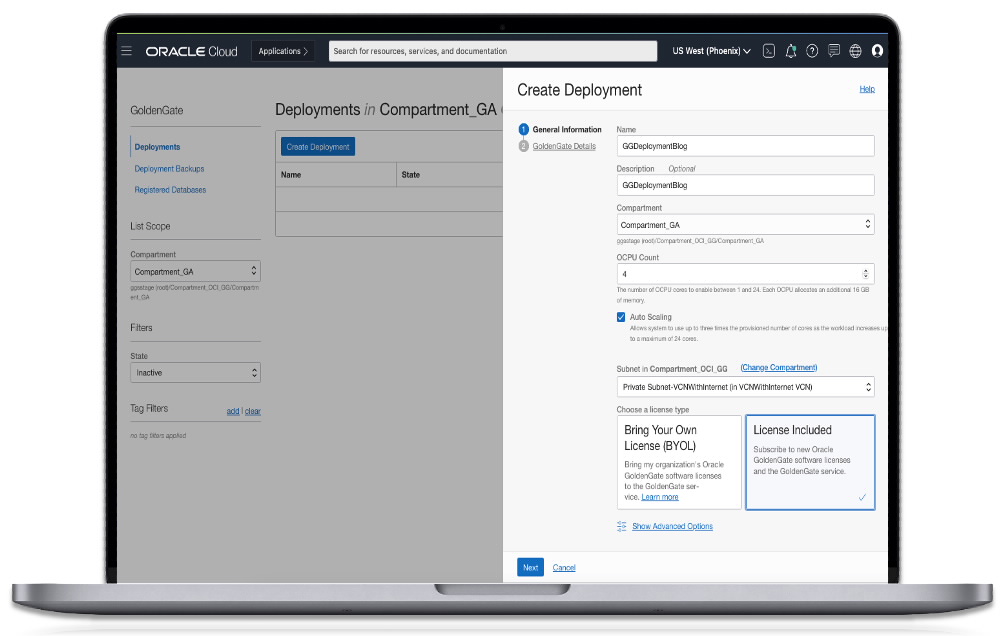Click the Next button
Screen dimensions: 1006x636
pyautogui.click(x=530, y=567)
